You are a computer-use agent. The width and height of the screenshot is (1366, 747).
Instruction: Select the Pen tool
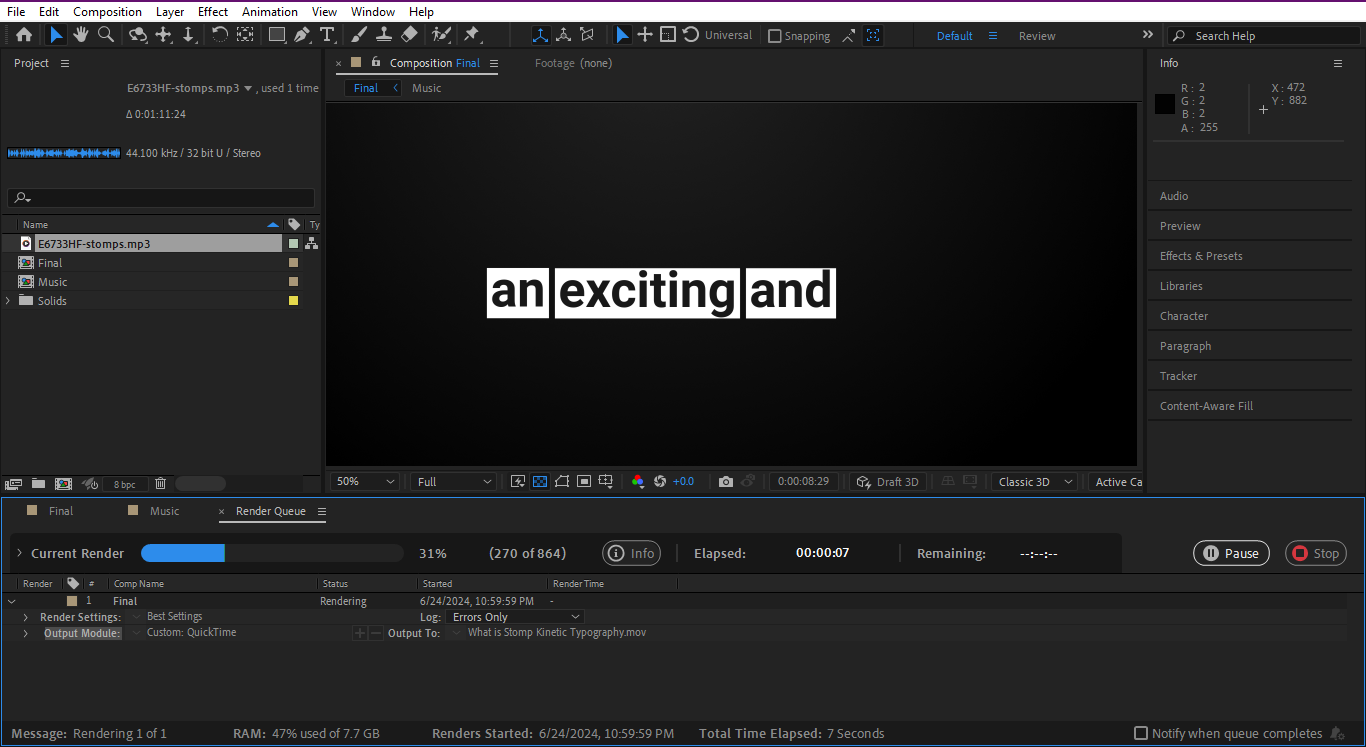302,35
